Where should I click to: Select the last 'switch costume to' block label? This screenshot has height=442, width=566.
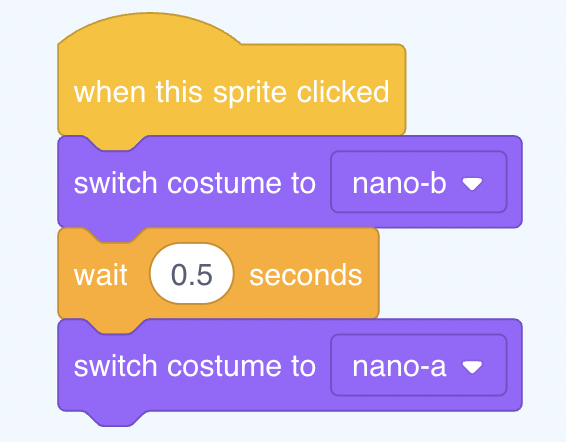(x=195, y=366)
